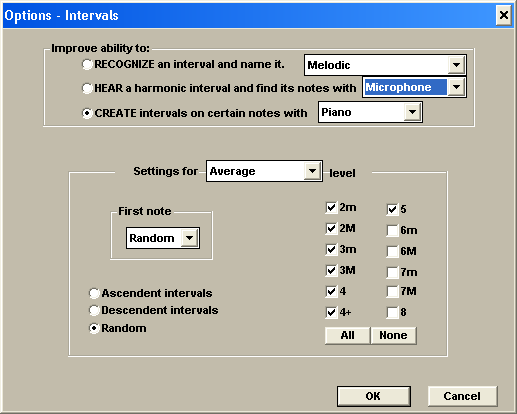This screenshot has width=517, height=414.
Task: Confirm settings with the OK button
Action: point(373,396)
